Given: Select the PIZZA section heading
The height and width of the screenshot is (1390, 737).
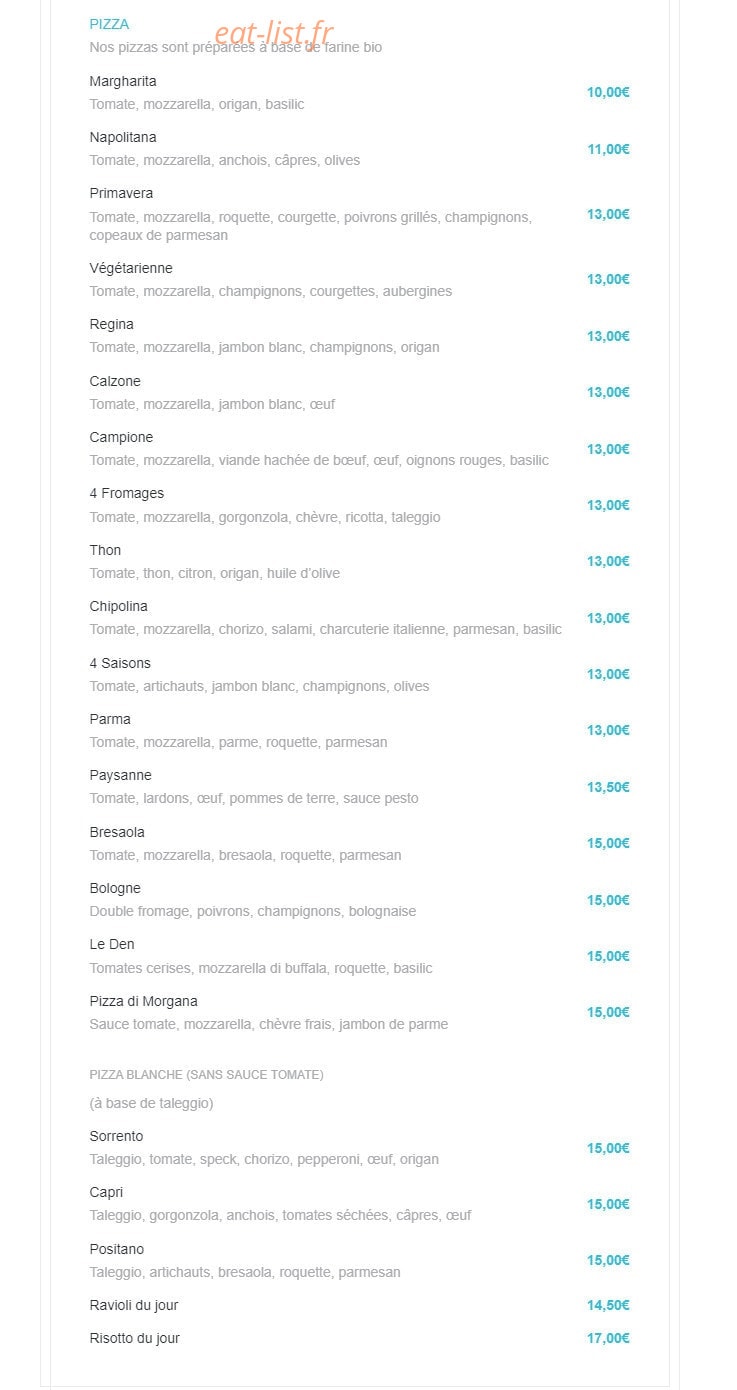Looking at the screenshot, I should 109,24.
